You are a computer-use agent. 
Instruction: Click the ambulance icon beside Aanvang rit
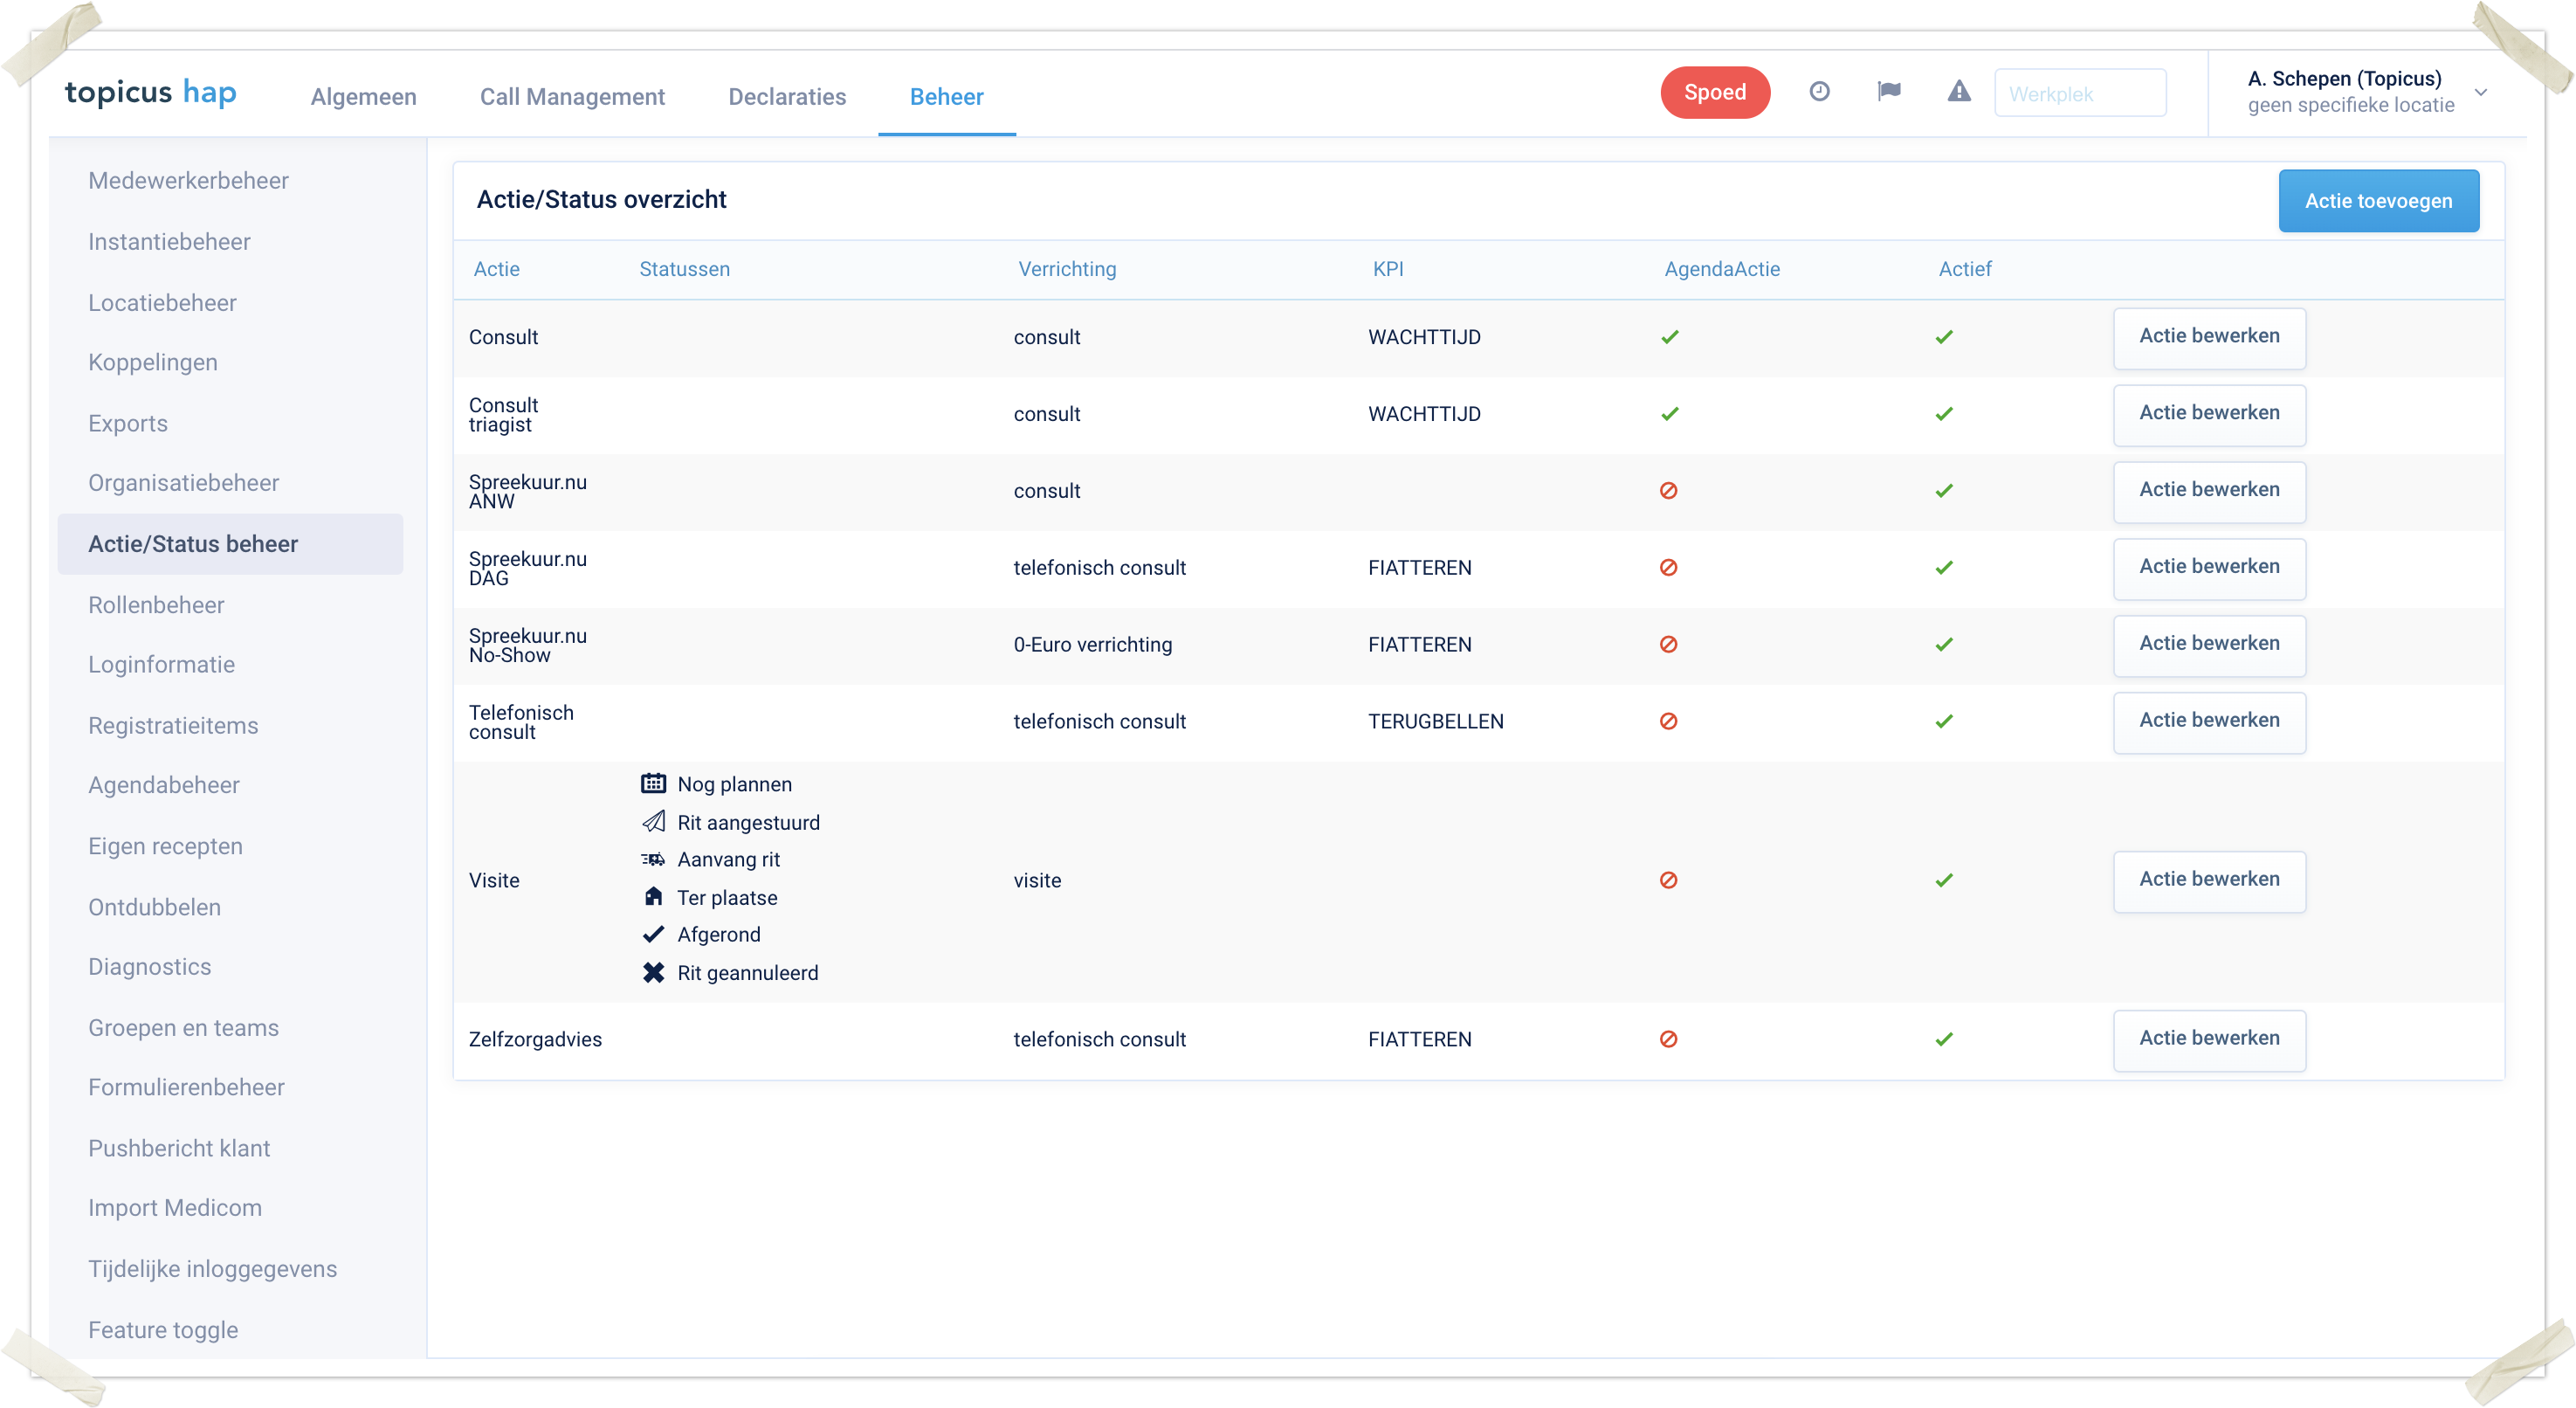[653, 860]
